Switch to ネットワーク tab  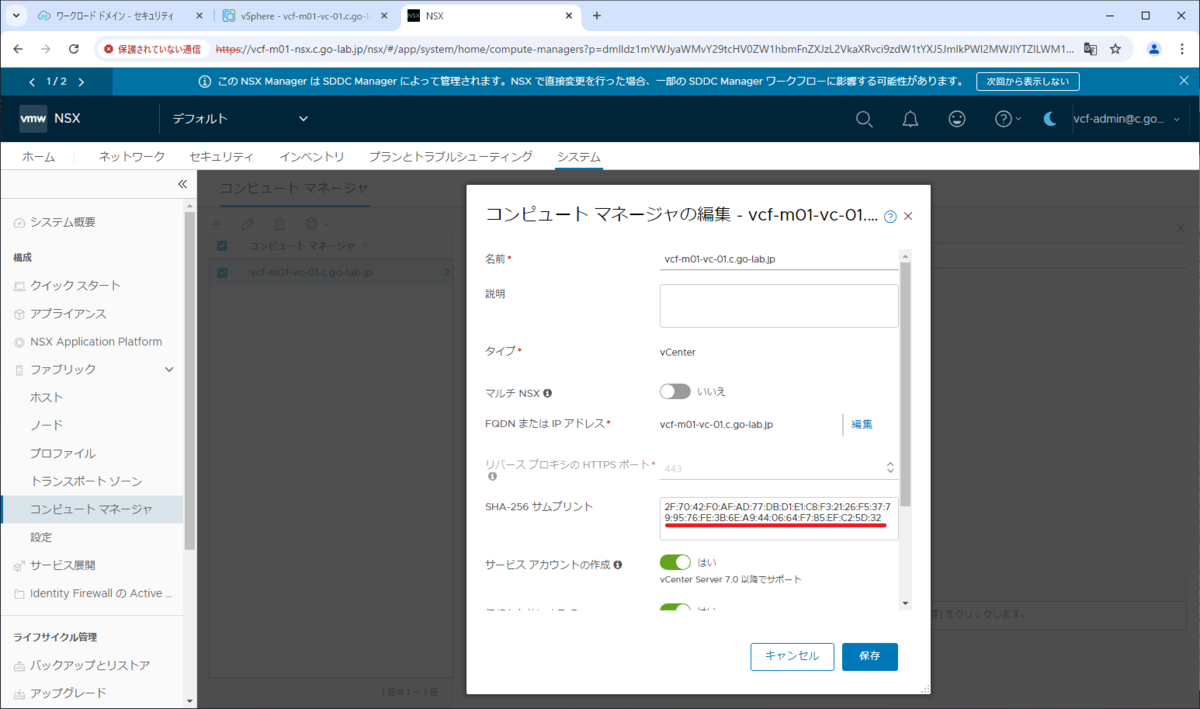tap(132, 157)
